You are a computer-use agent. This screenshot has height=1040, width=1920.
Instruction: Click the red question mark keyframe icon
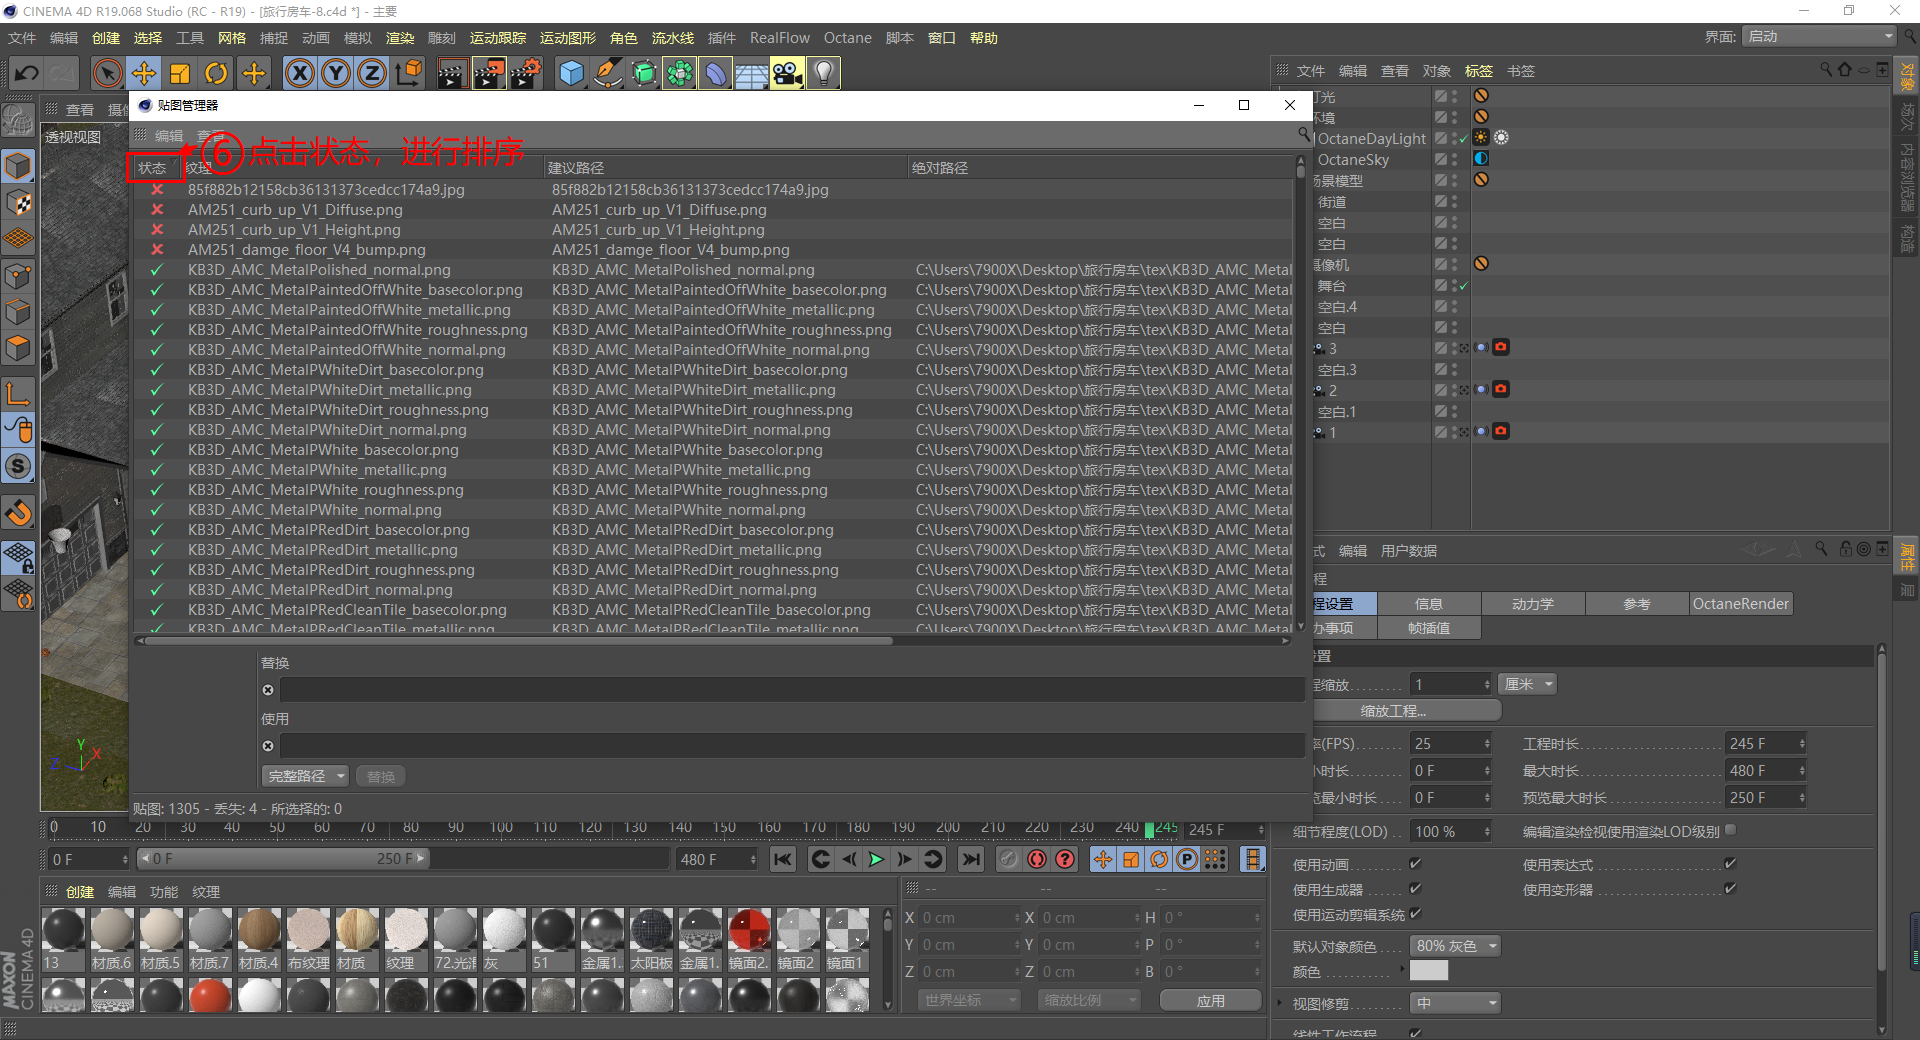coord(1065,859)
